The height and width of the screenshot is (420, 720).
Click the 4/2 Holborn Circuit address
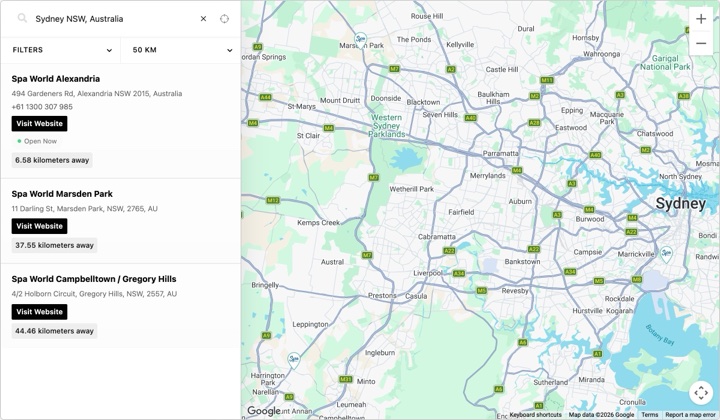[x=94, y=294]
